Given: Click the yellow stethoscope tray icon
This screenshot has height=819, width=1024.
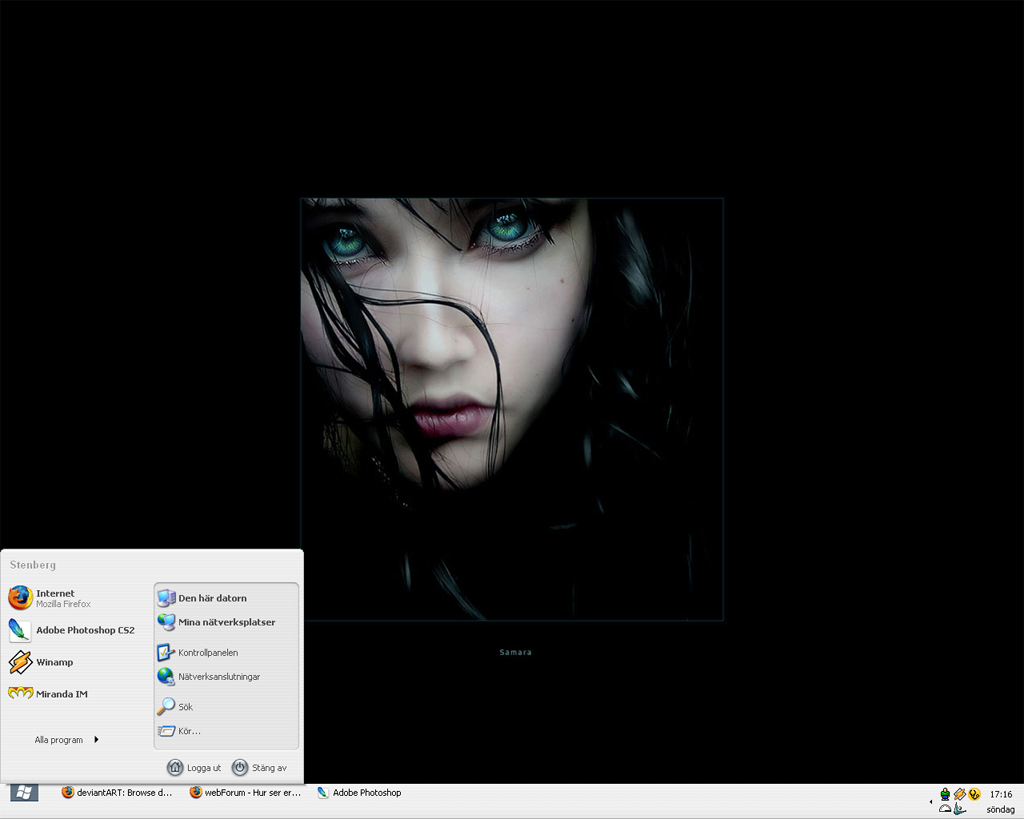Looking at the screenshot, I should click(974, 794).
